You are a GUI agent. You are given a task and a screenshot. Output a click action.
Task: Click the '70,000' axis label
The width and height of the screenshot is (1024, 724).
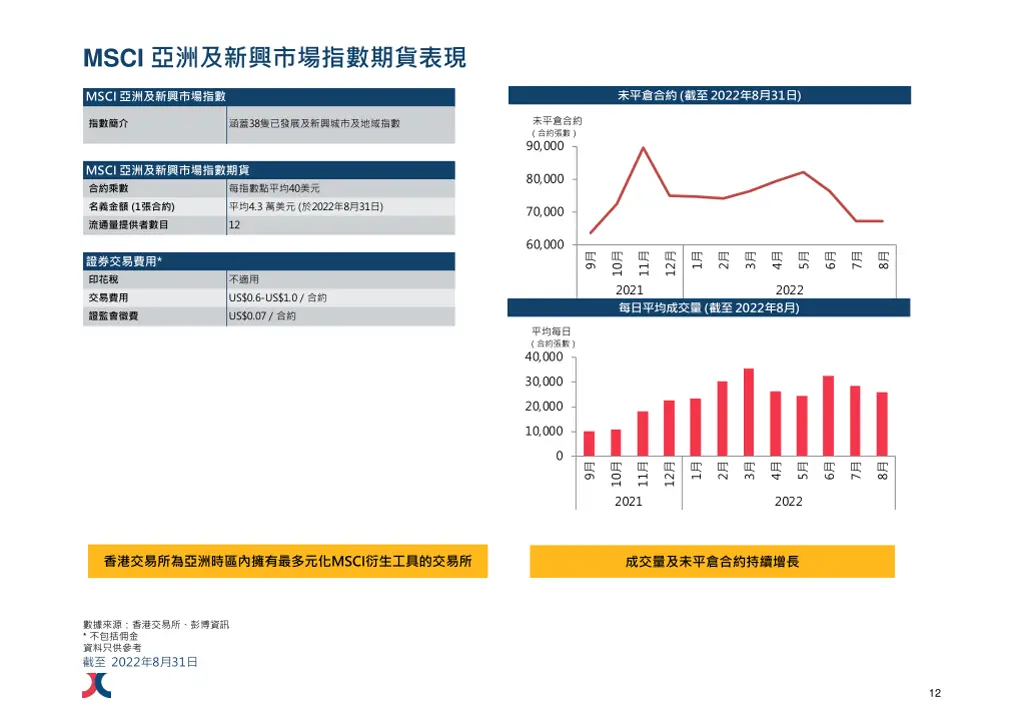pos(545,212)
